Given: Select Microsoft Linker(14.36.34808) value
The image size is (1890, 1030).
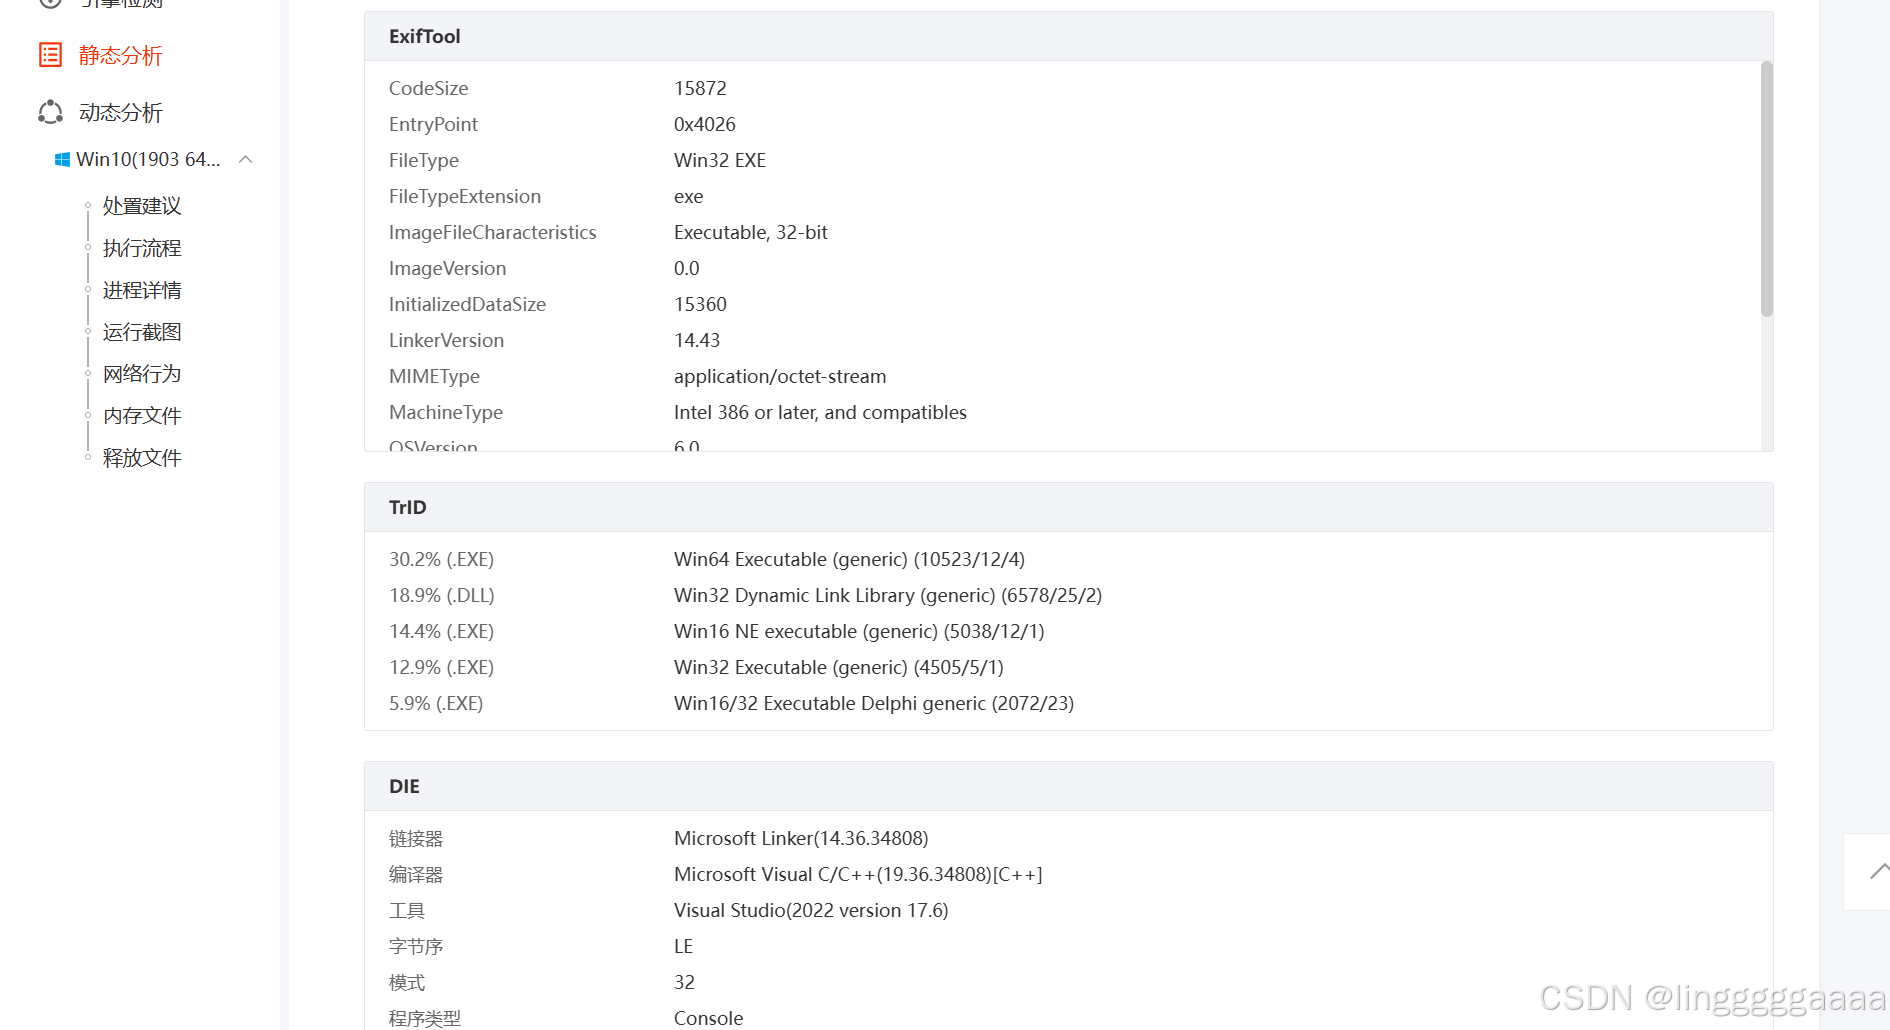Looking at the screenshot, I should click(801, 838).
